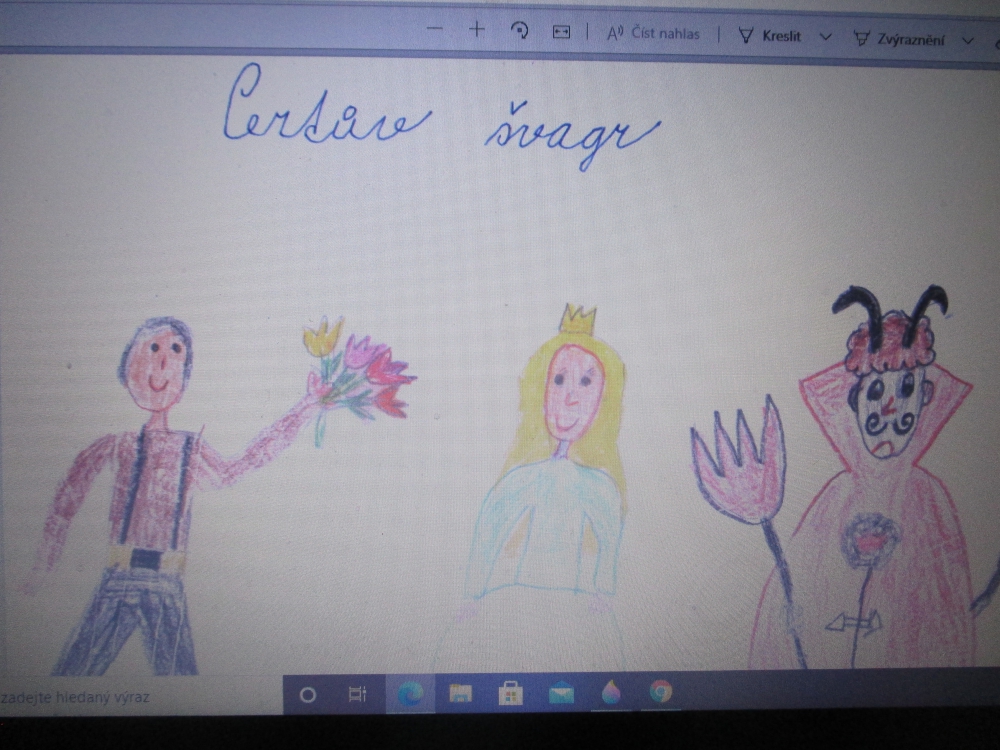Zoom out with the minus icon

(x=434, y=29)
